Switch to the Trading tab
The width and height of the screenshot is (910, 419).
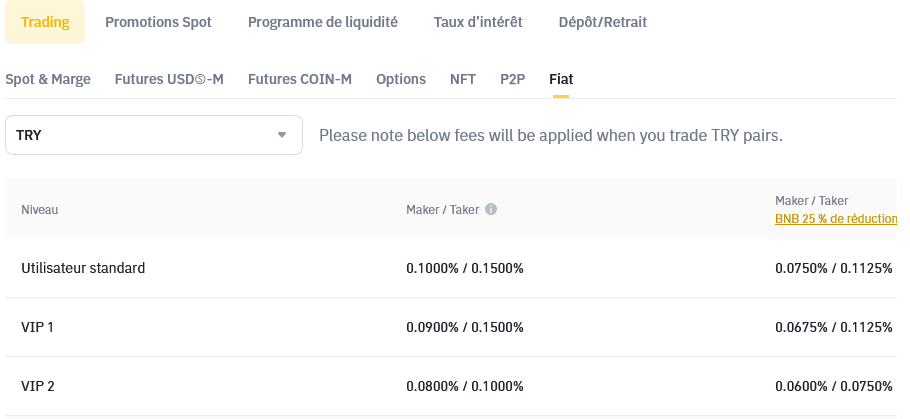point(45,22)
